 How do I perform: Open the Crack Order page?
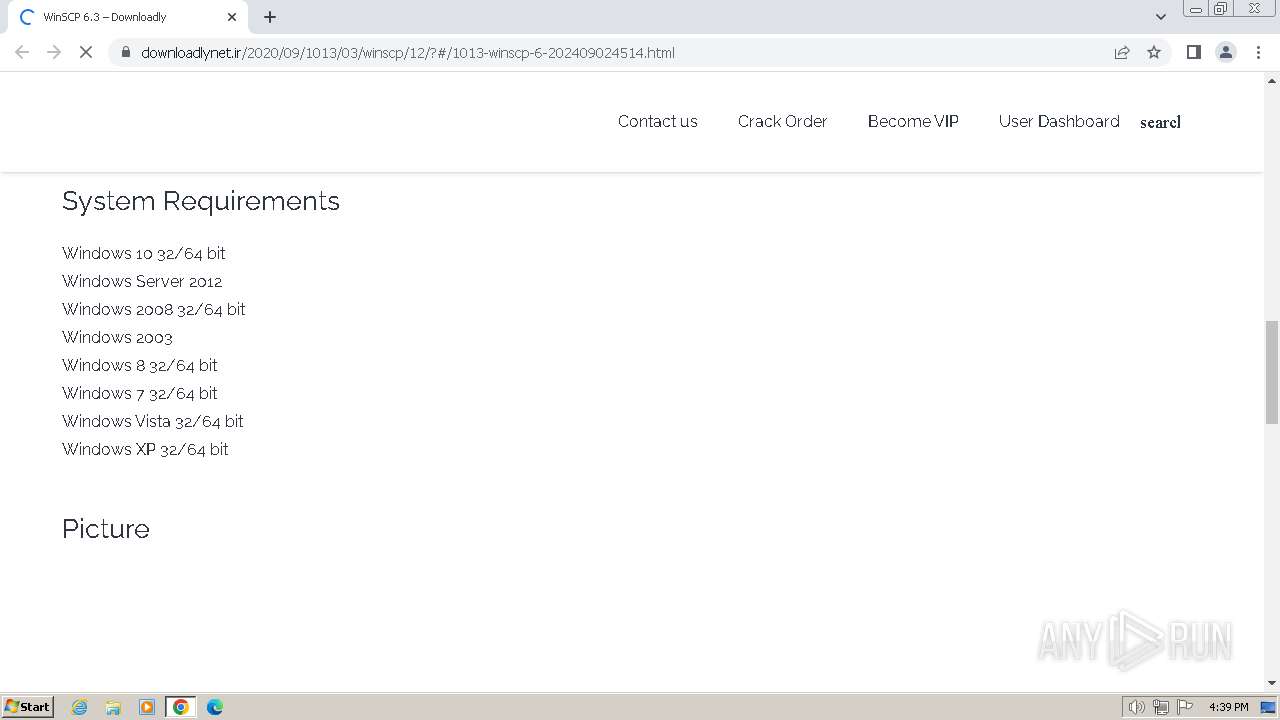coord(783,121)
